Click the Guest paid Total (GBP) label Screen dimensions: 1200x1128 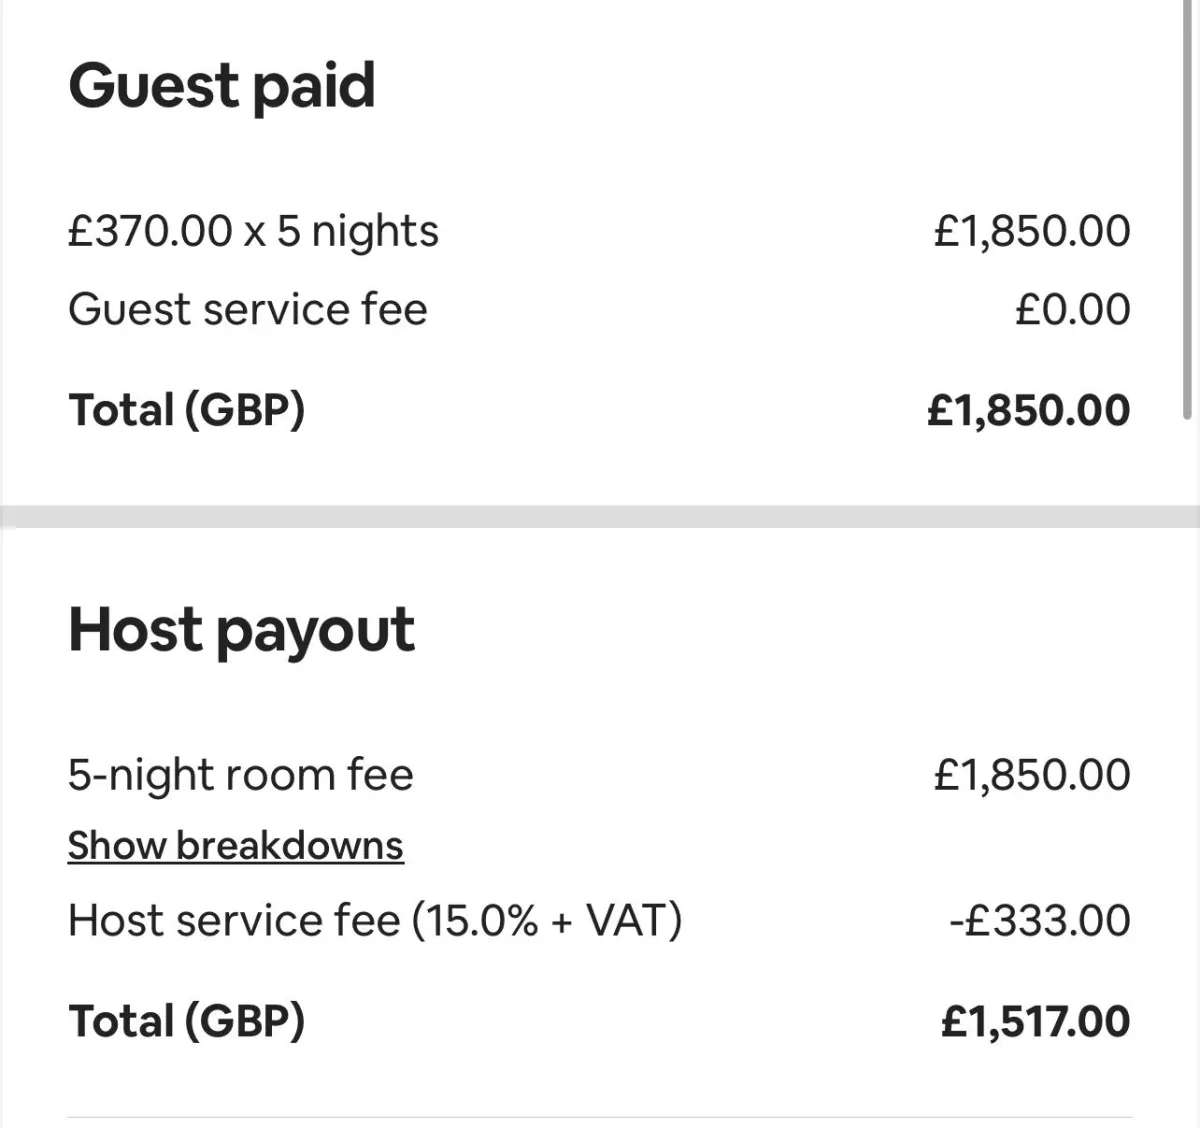click(186, 410)
